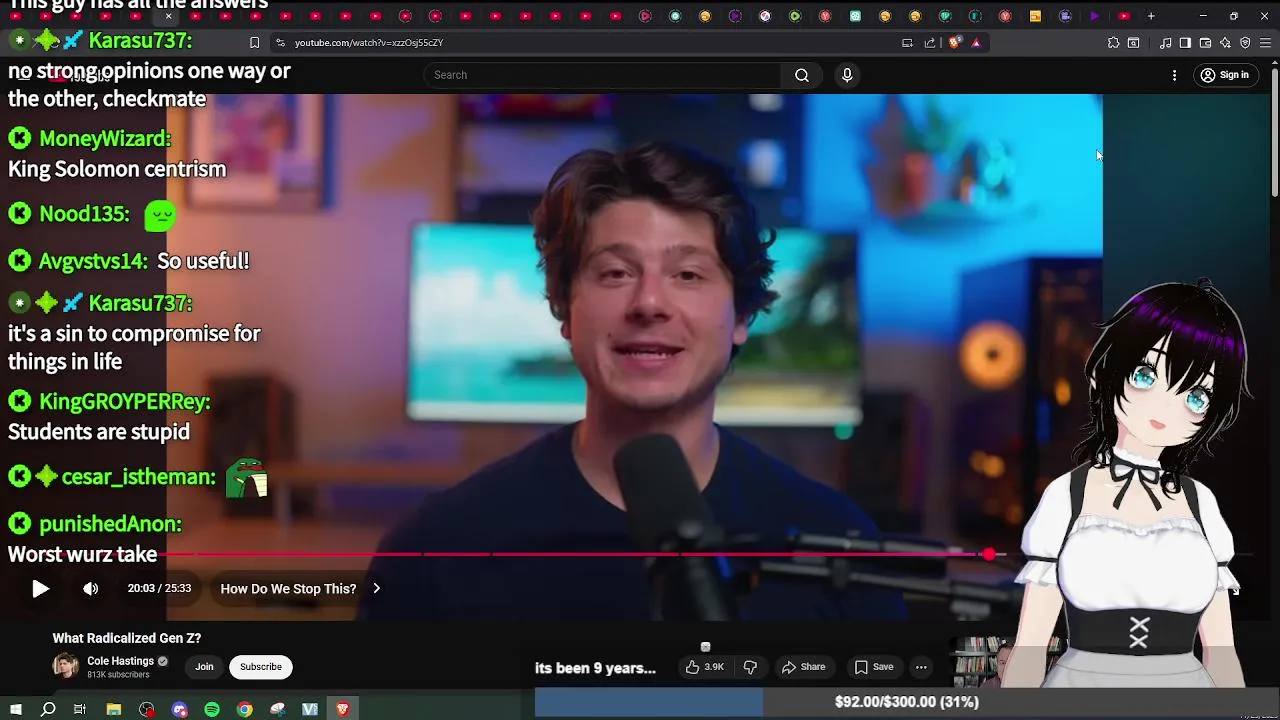The image size is (1280, 720).
Task: Open the browser hamburger main menu
Action: pyautogui.click(x=1265, y=43)
